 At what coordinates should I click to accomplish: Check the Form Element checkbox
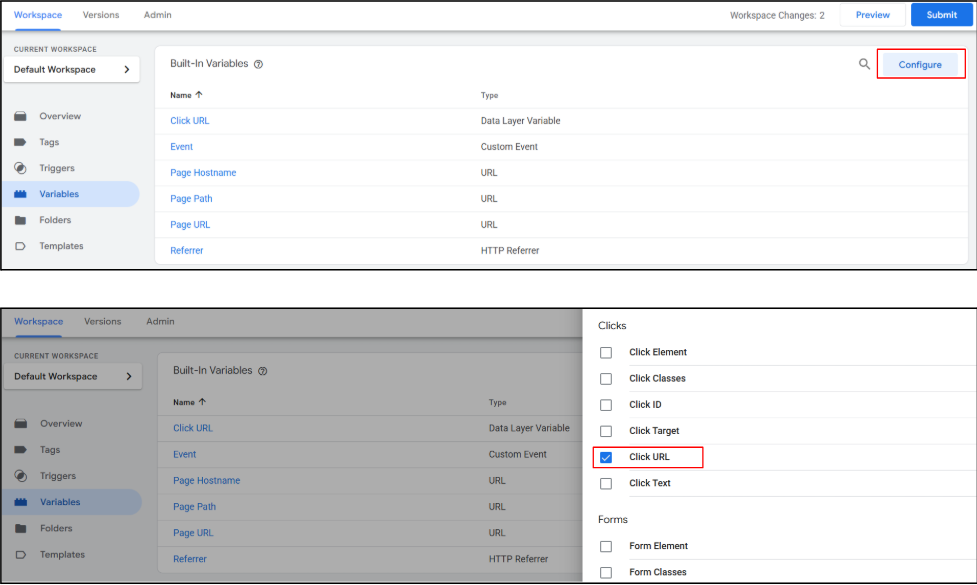point(606,547)
